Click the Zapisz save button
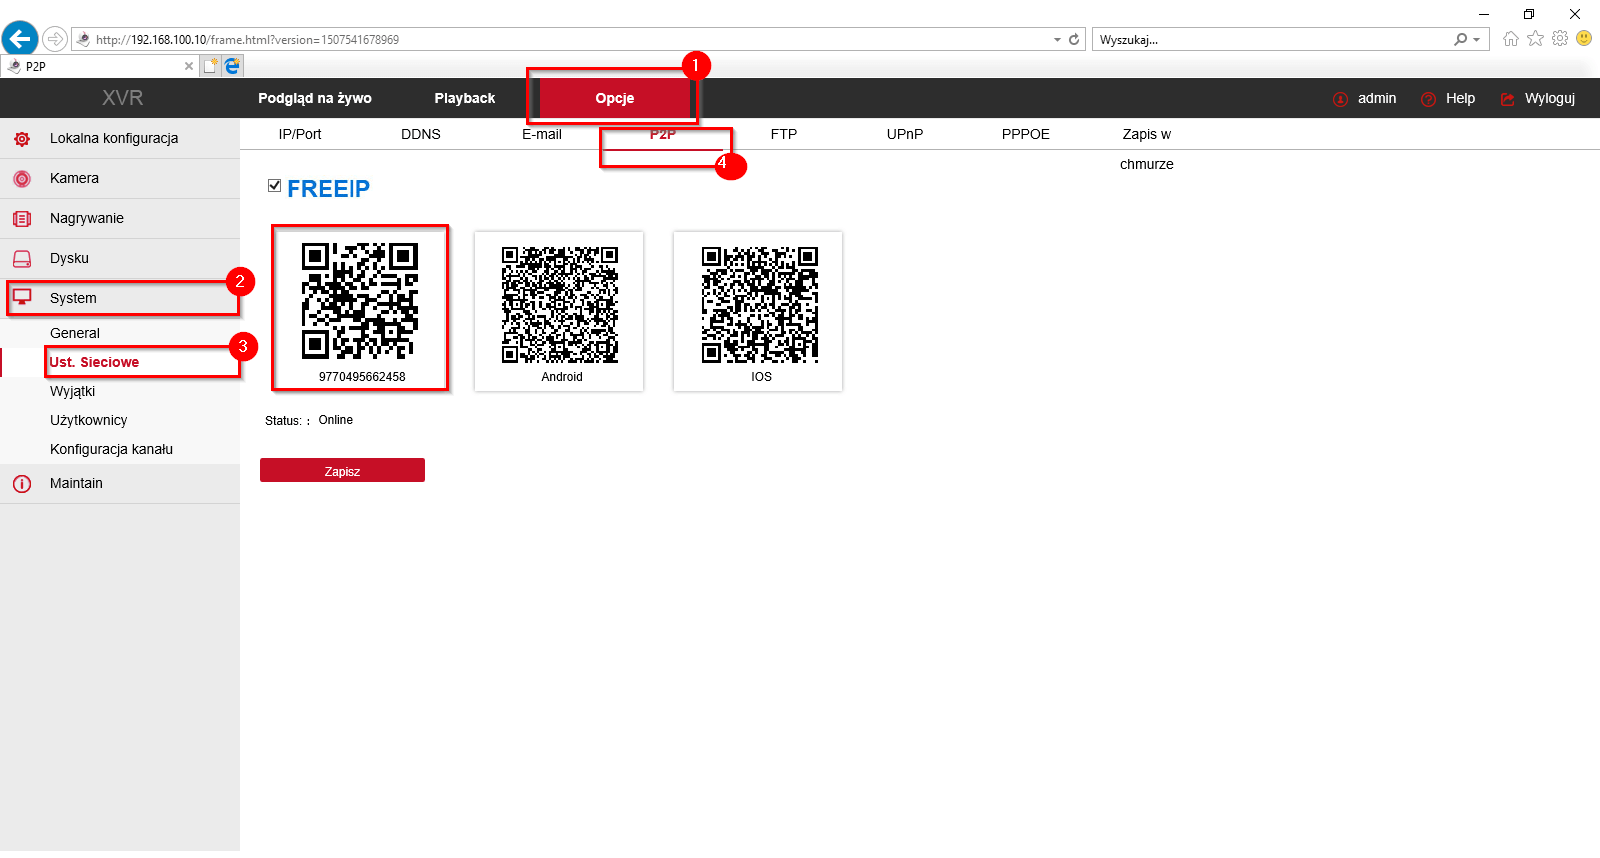1600x858 pixels. pyautogui.click(x=342, y=470)
